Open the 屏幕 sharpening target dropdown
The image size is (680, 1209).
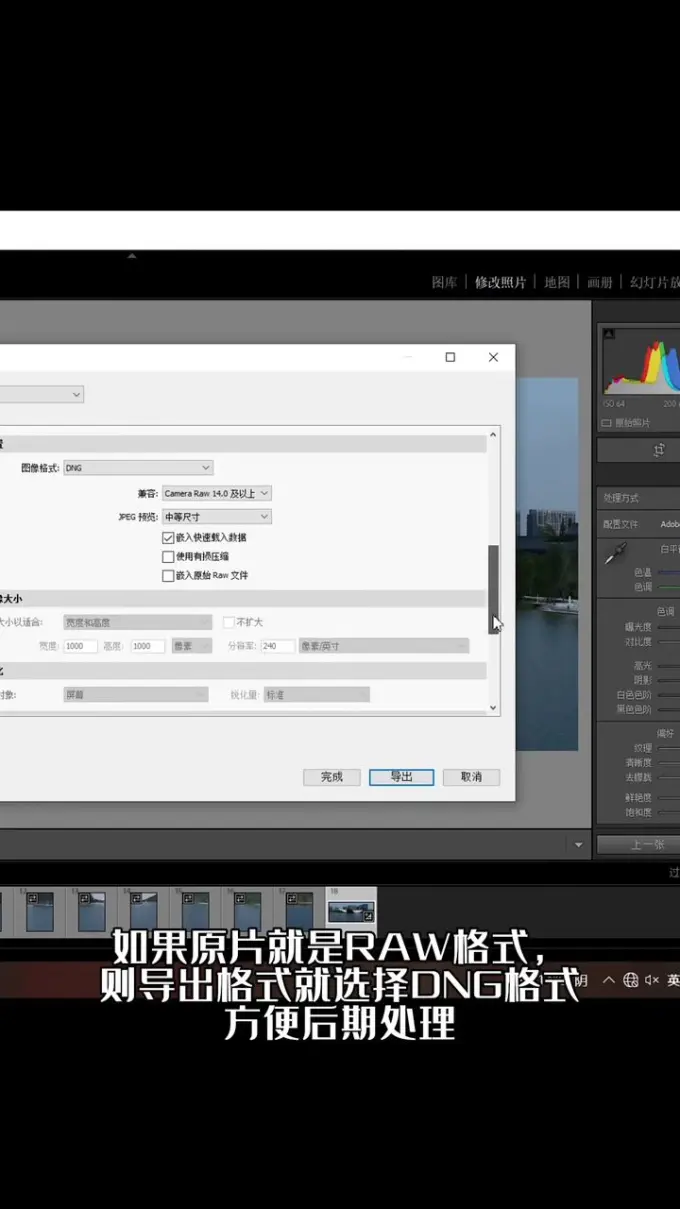click(x=135, y=694)
